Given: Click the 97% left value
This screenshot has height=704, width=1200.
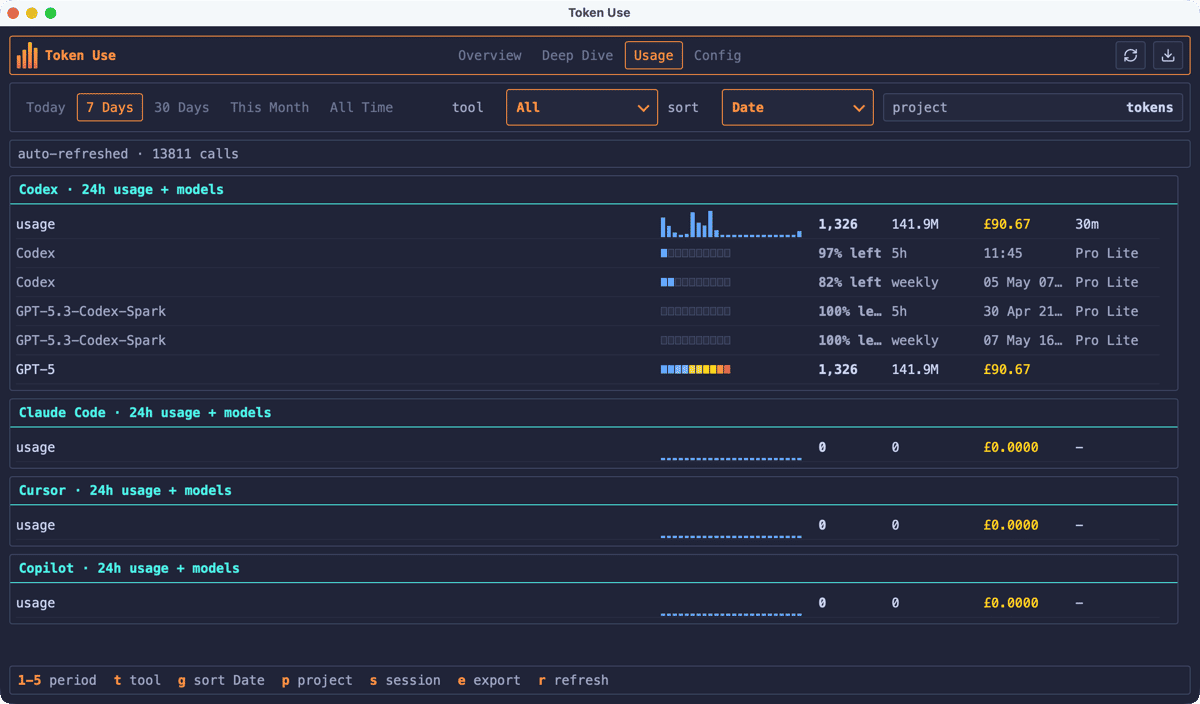Looking at the screenshot, I should pos(850,253).
